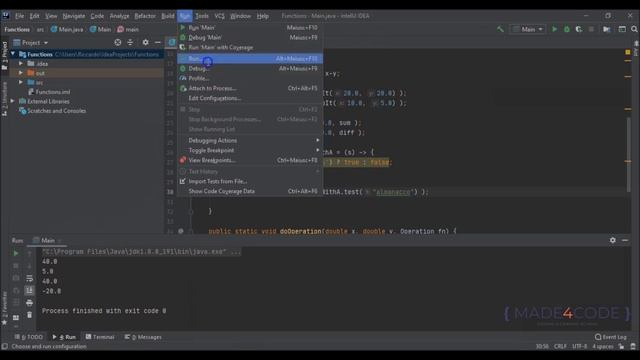Open Project Structure toolbar icon
640x360 pixels.
tap(607, 29)
